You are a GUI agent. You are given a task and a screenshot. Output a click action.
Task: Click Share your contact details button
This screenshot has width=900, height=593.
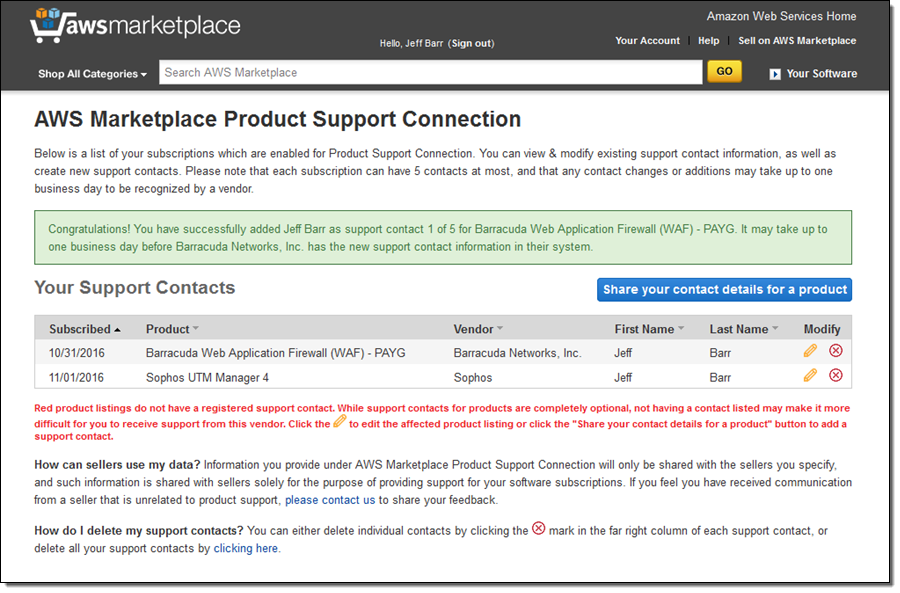(724, 289)
